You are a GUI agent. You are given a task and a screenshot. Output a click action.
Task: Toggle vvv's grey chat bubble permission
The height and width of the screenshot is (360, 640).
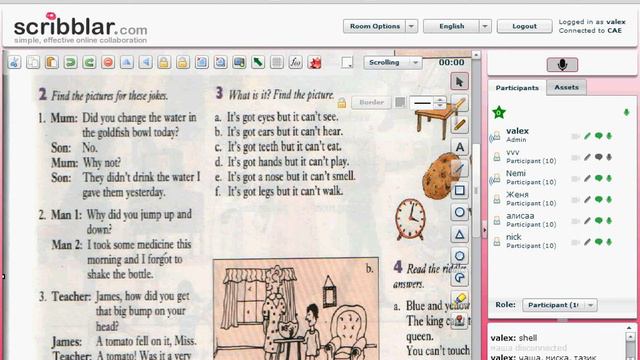click(x=598, y=157)
